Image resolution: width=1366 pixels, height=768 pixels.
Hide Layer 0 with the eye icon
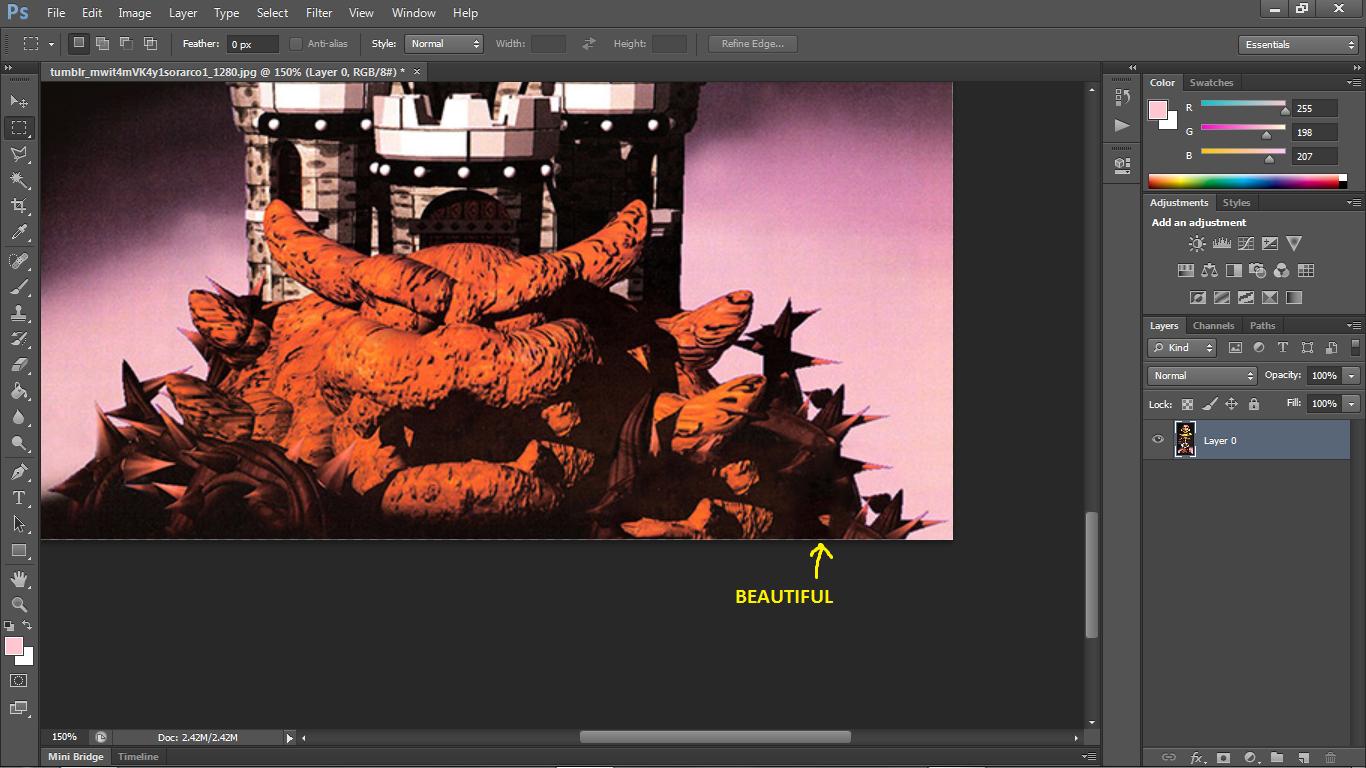click(1158, 440)
